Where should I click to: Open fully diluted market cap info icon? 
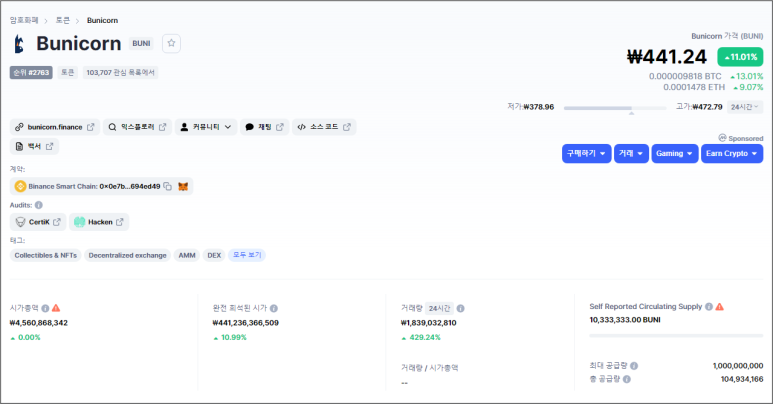274,308
